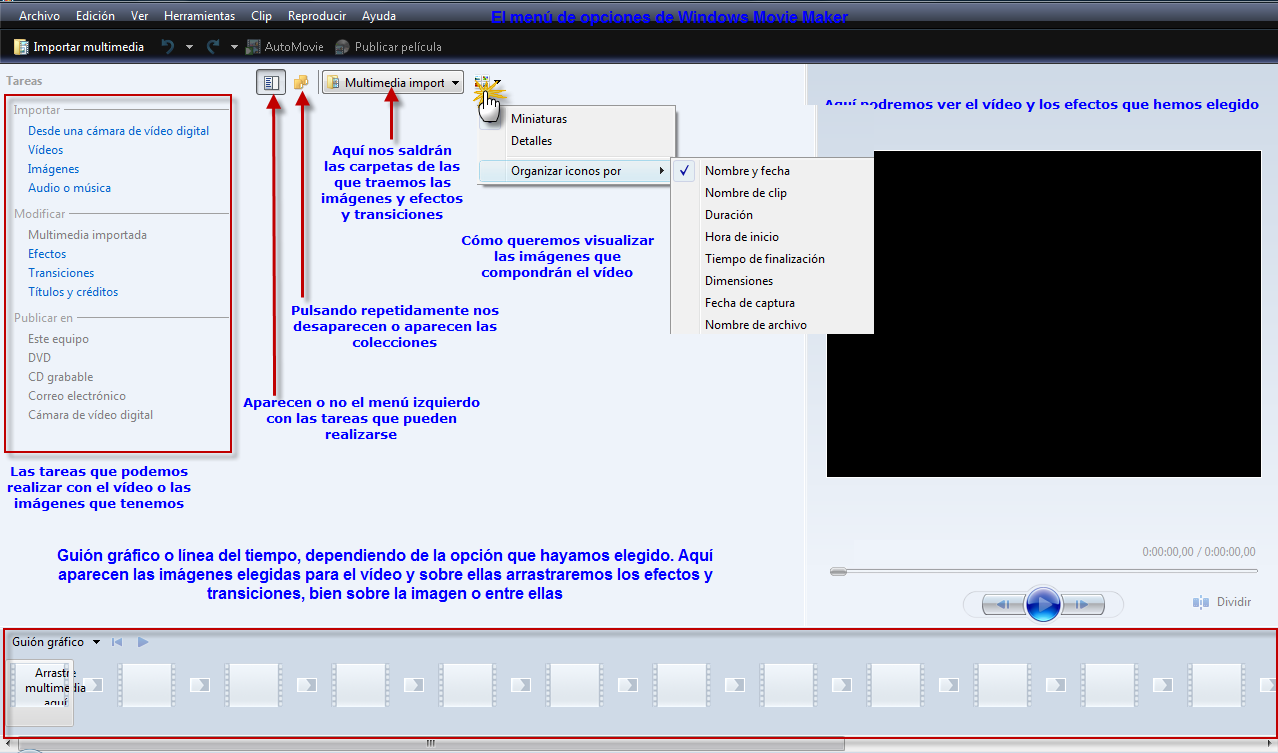This screenshot has width=1278, height=753.
Task: Click CD grabable publish option
Action: tap(60, 377)
